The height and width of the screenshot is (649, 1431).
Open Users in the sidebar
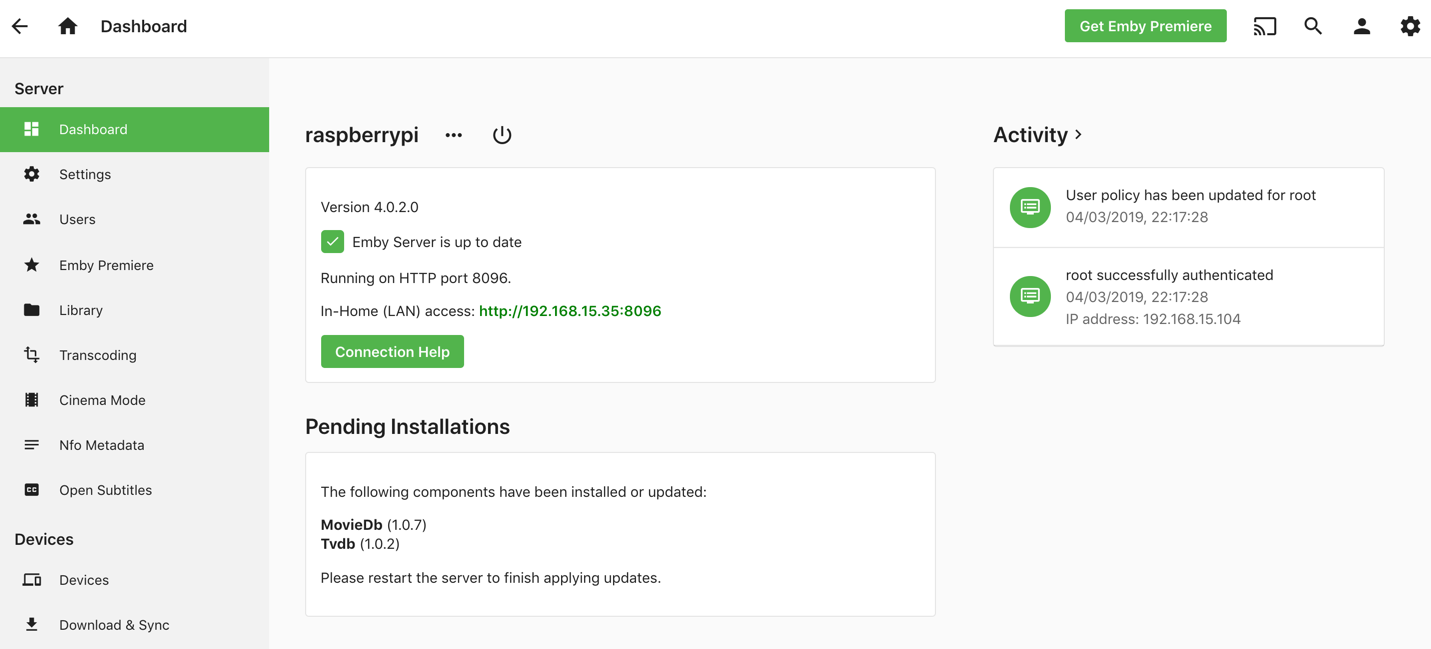(x=77, y=220)
